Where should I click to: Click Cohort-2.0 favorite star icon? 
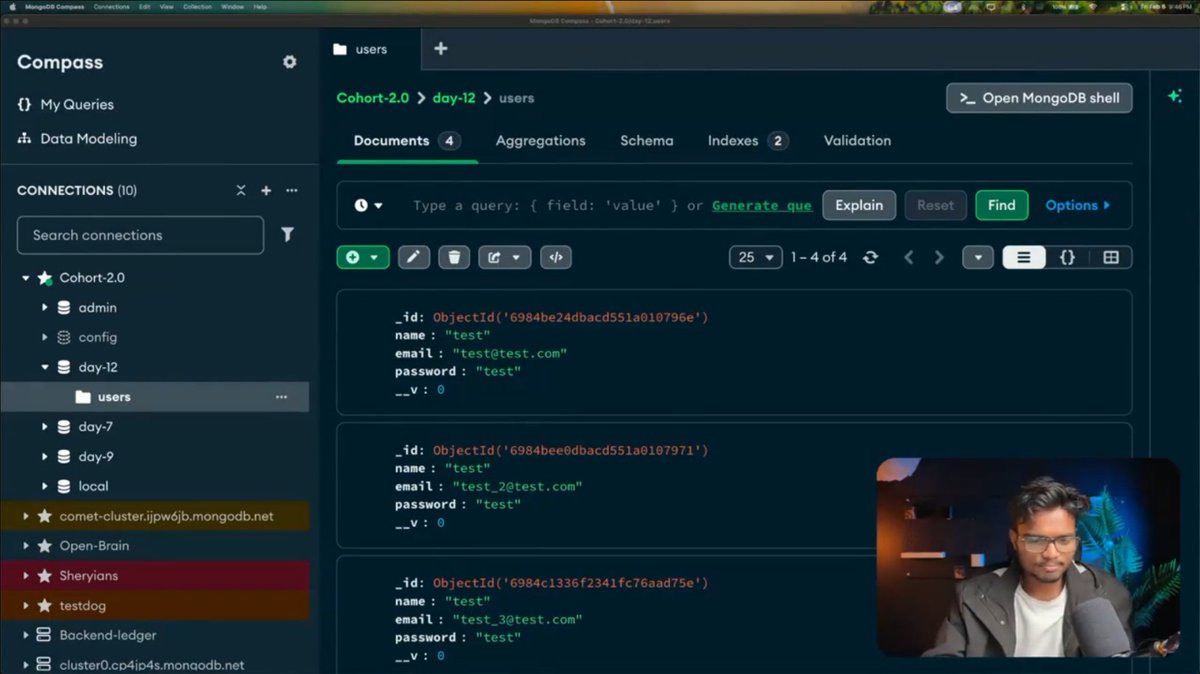44,278
